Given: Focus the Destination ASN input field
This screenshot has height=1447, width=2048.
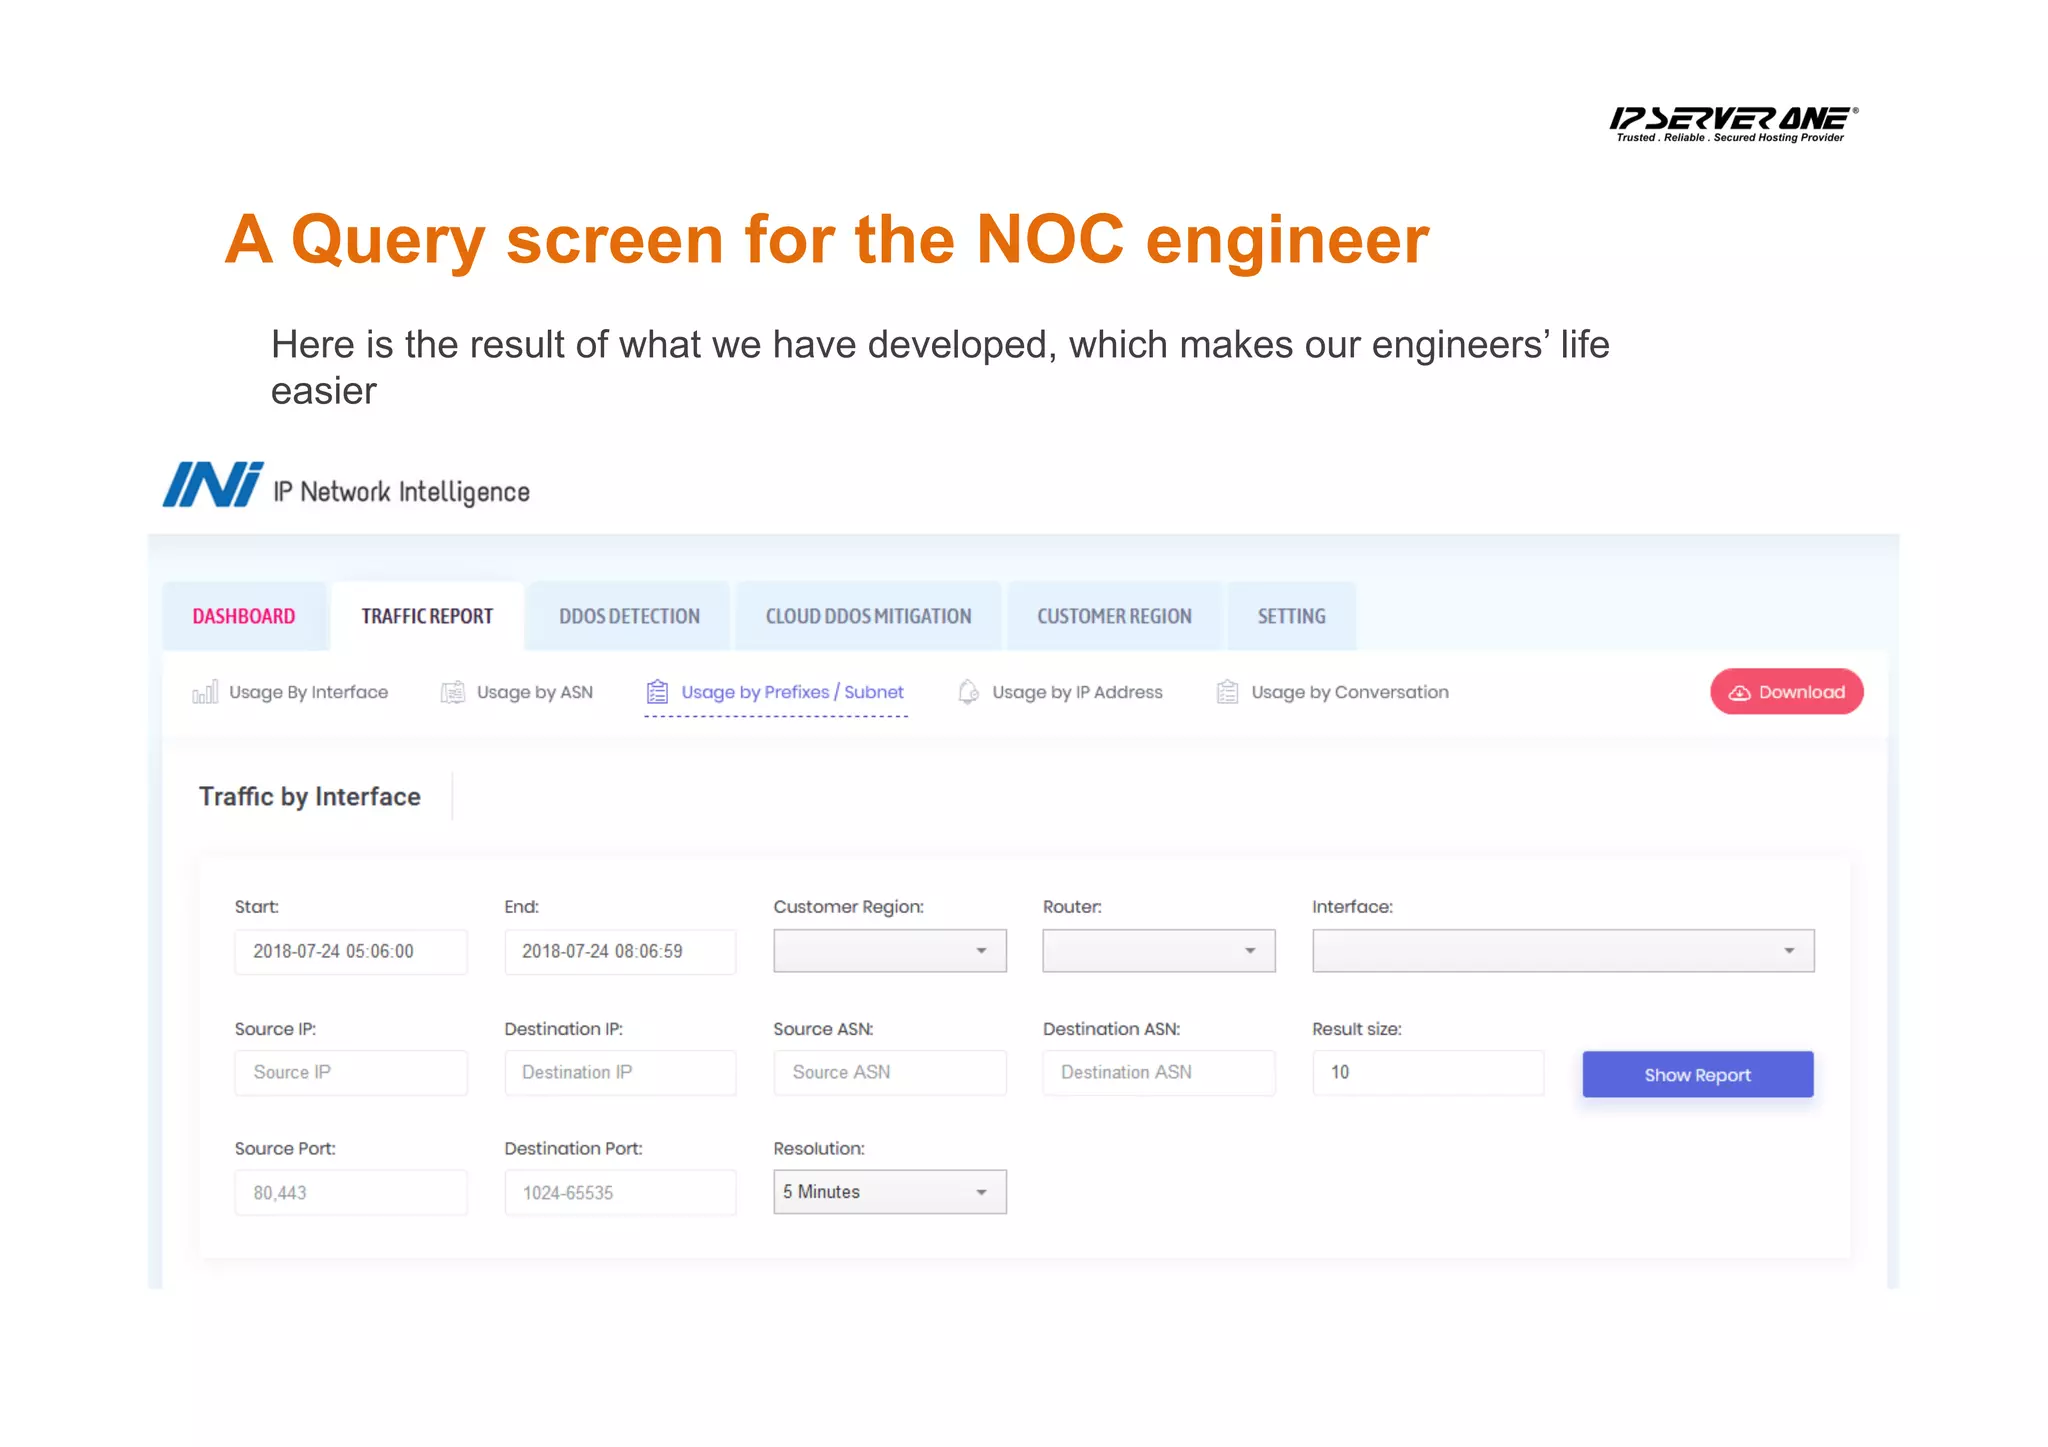Looking at the screenshot, I should 1159,1072.
